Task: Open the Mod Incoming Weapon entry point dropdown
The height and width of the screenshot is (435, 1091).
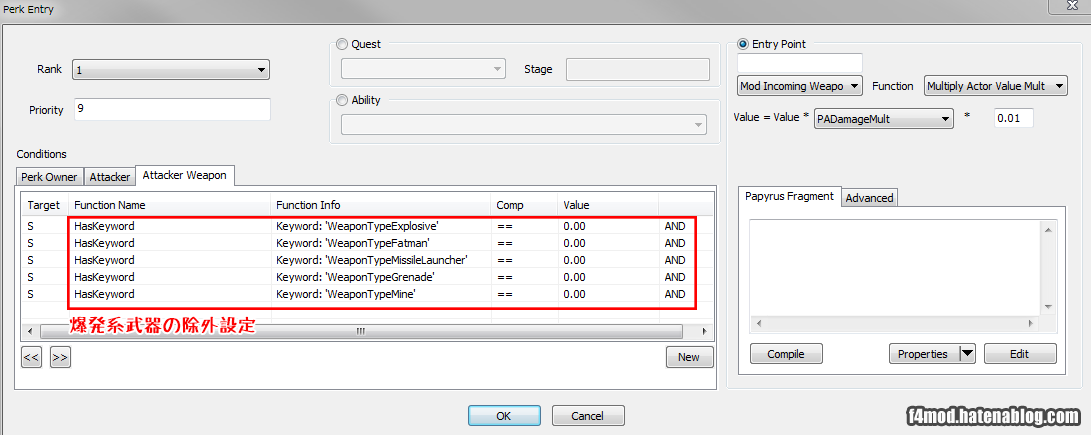Action: [799, 86]
